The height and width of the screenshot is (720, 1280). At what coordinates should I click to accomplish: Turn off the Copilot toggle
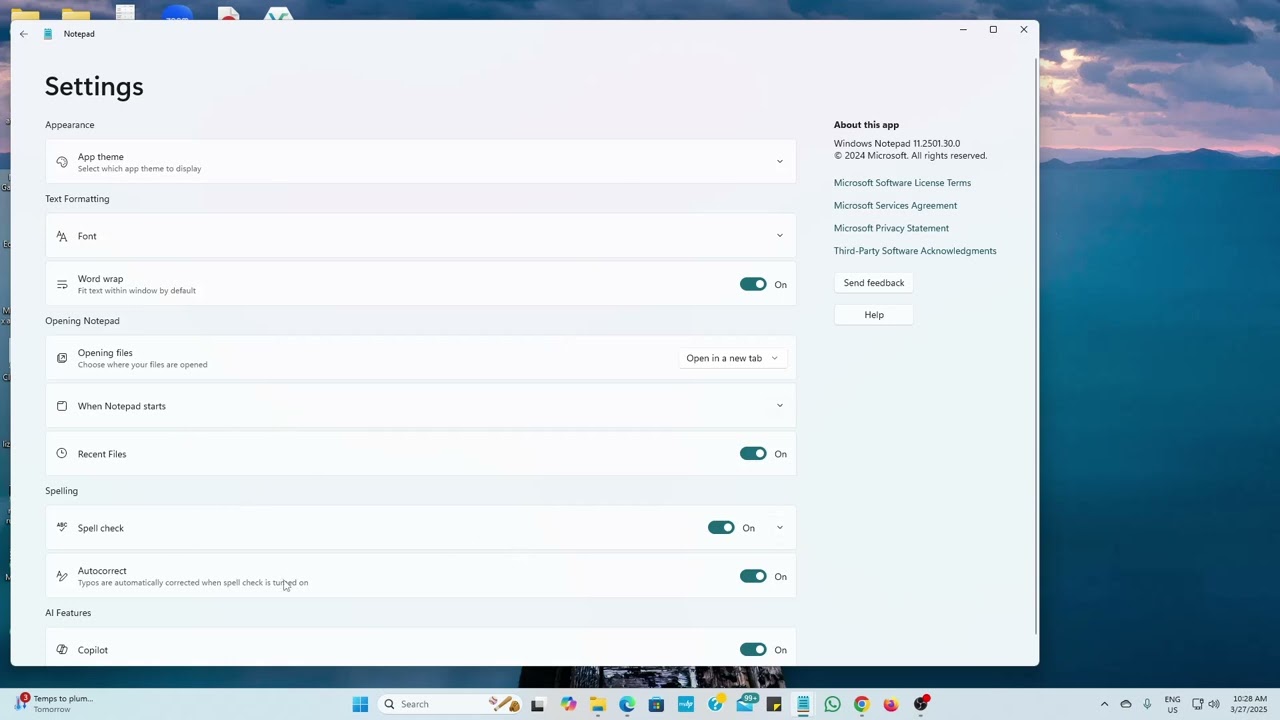(x=753, y=650)
